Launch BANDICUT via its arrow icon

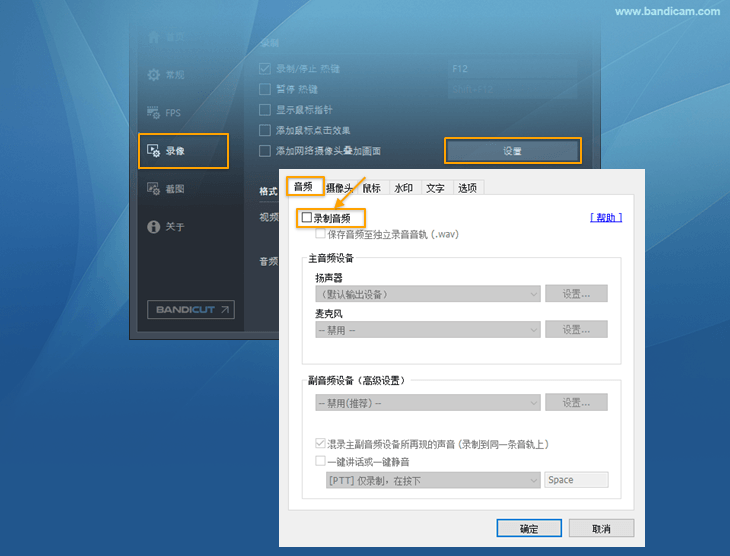(225, 310)
